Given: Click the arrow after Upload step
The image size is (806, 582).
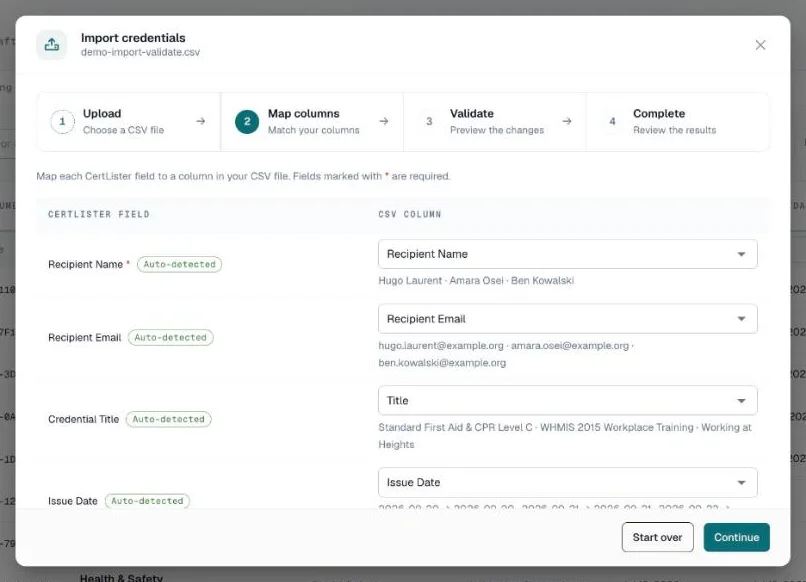Looking at the screenshot, I should pos(200,121).
